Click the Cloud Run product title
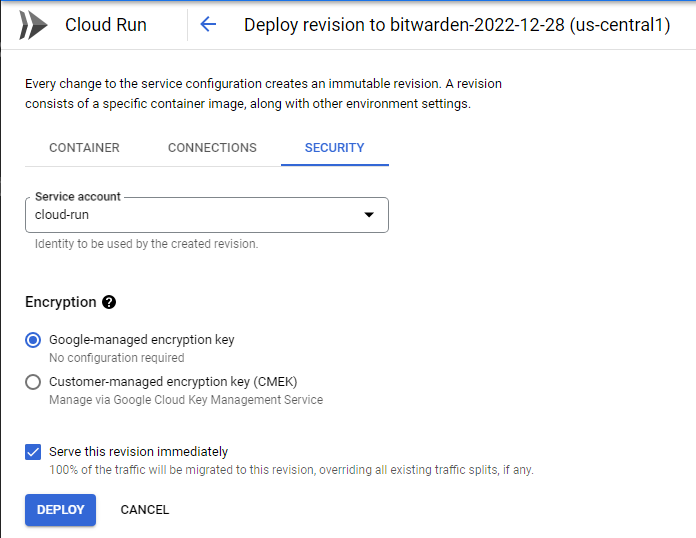 [105, 25]
